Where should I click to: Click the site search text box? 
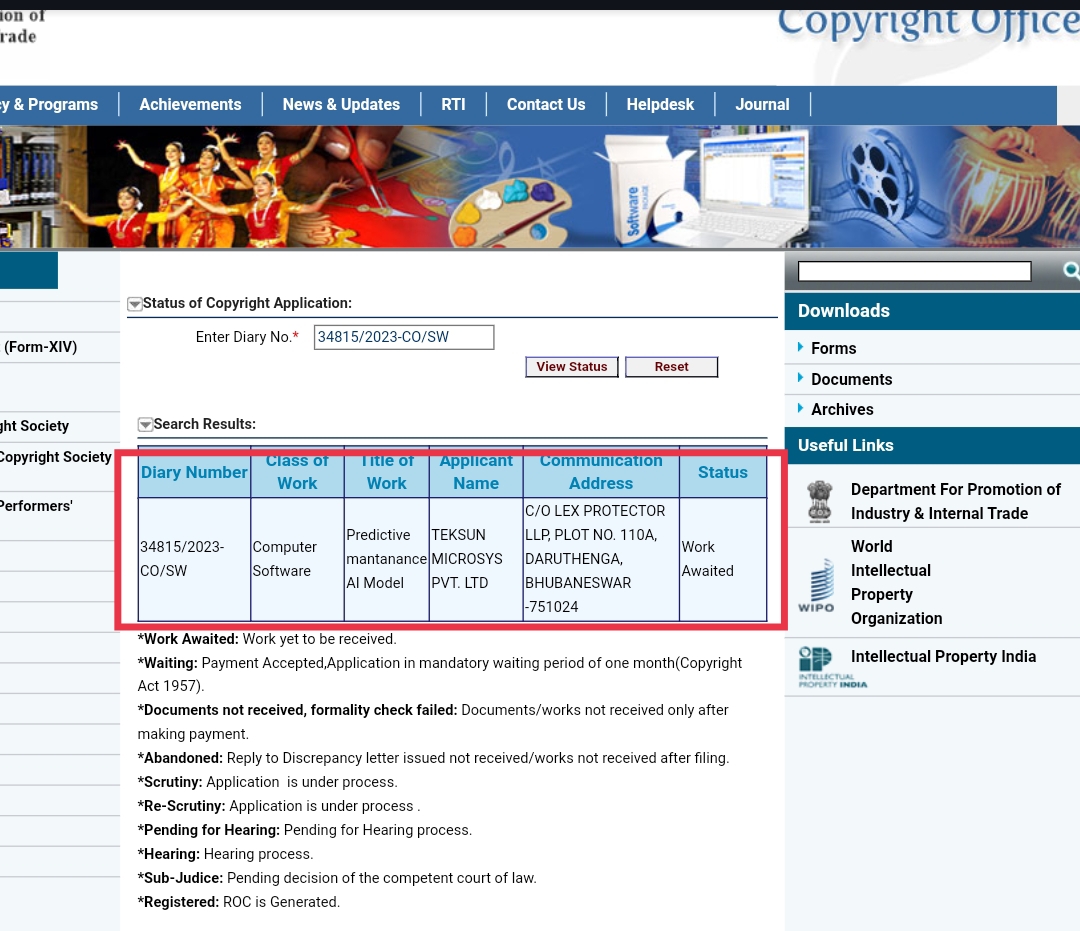click(914, 271)
